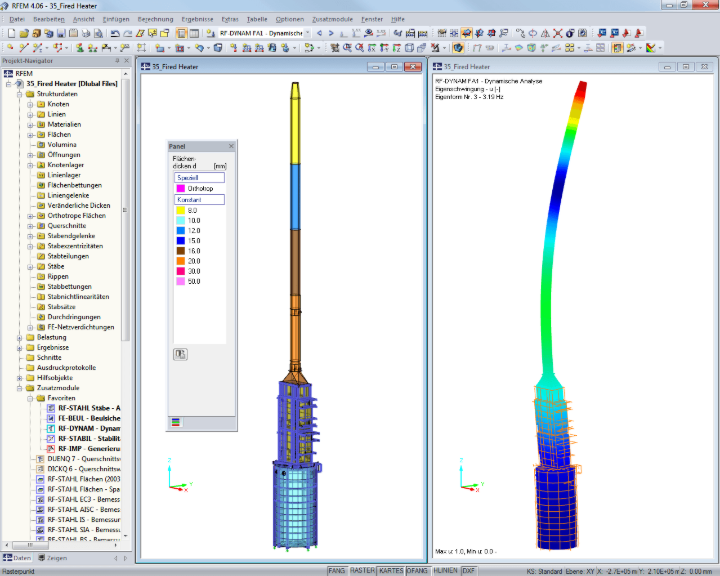The height and width of the screenshot is (576, 720).
Task: Click the Undo arrow icon
Action: click(115, 34)
